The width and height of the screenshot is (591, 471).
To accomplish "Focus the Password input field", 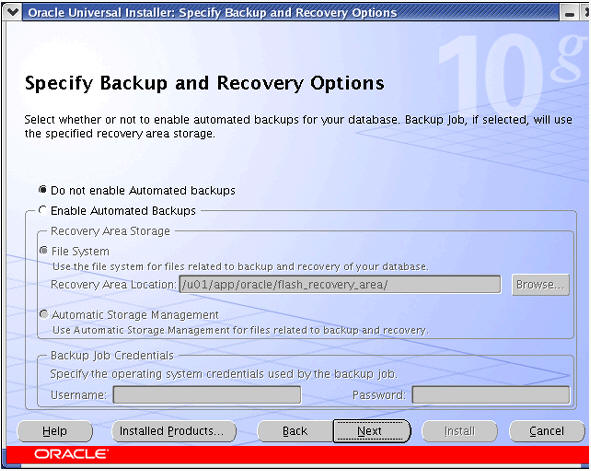I will click(491, 395).
